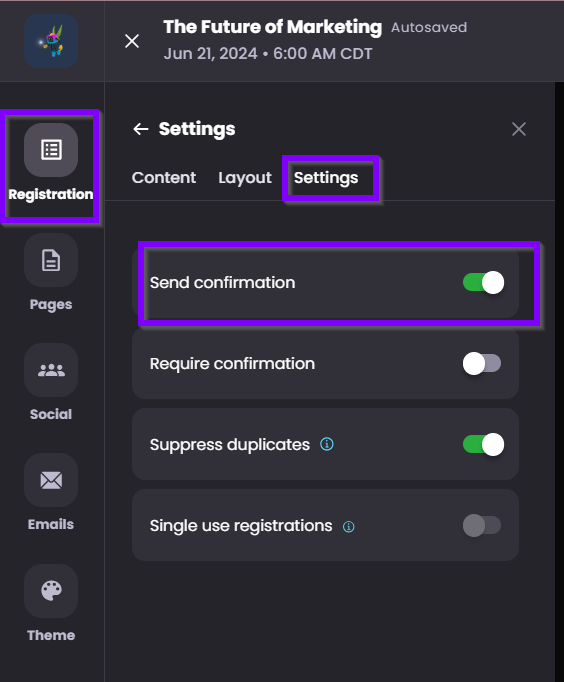Close the Settings panel with X
Screen dimensions: 564x682
pyautogui.click(x=519, y=129)
